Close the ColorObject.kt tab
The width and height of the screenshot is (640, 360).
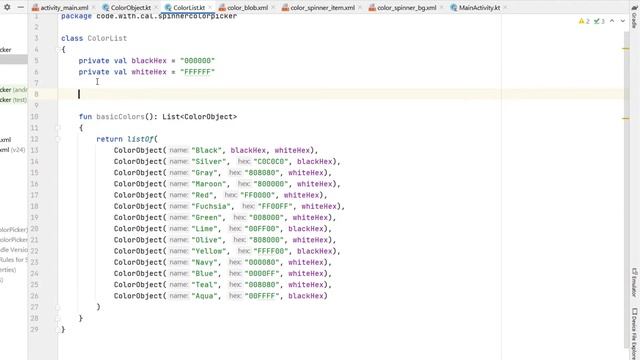coord(156,8)
